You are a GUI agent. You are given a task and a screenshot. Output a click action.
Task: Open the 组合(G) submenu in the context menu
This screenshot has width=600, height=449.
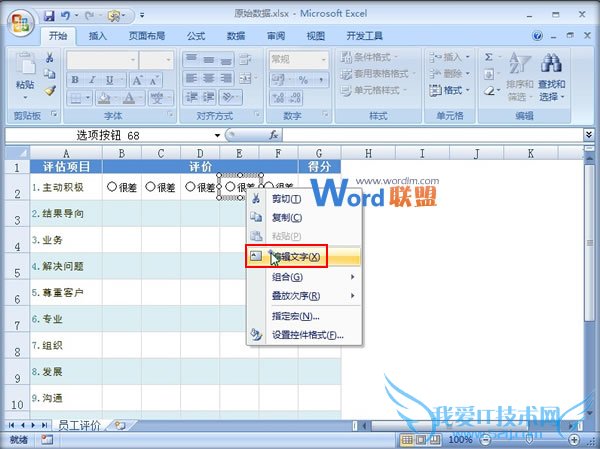pos(304,277)
